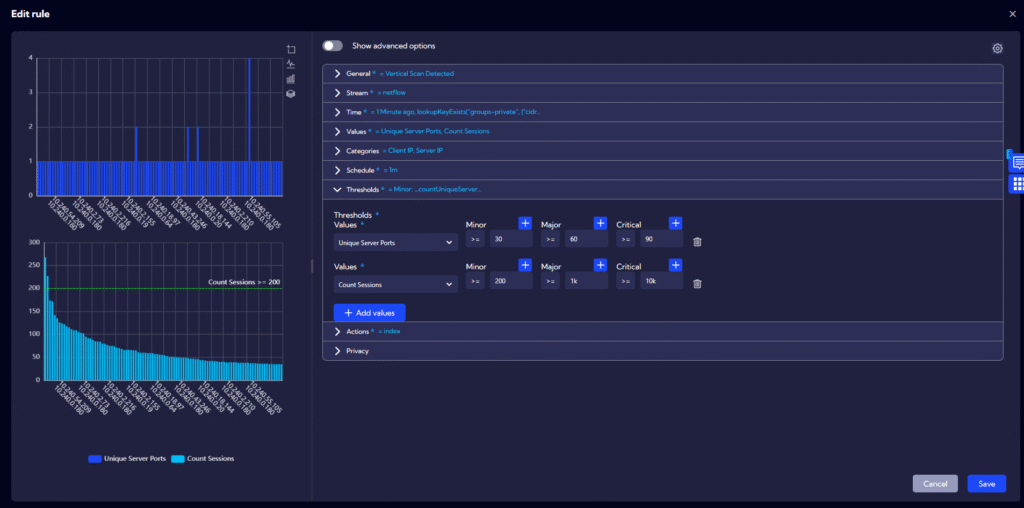Open the chat message icon on the right edge
Screen dimensions: 1024x508
tap(1018, 163)
